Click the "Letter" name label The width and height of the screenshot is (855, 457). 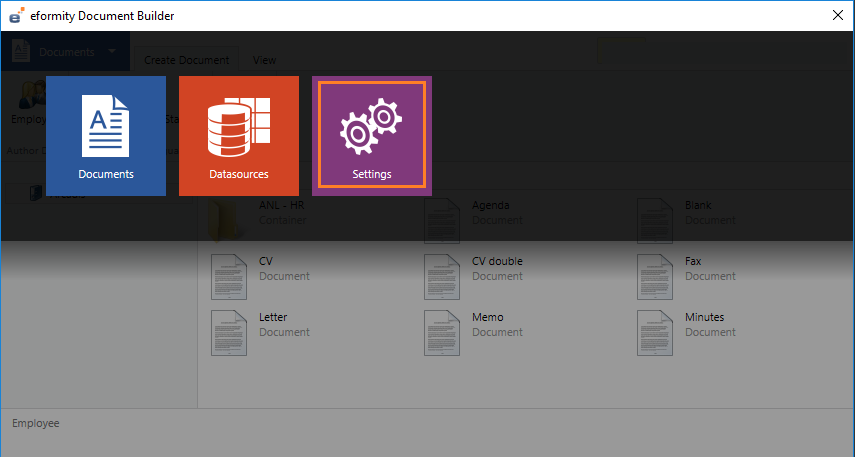coord(273,317)
